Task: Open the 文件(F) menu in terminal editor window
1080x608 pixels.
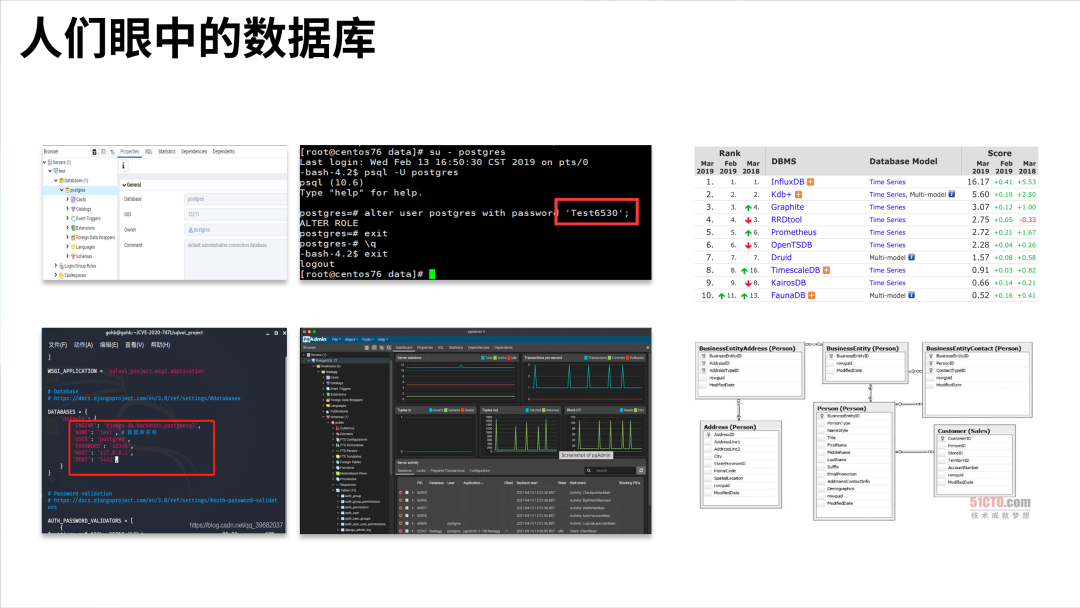Action: 58,345
